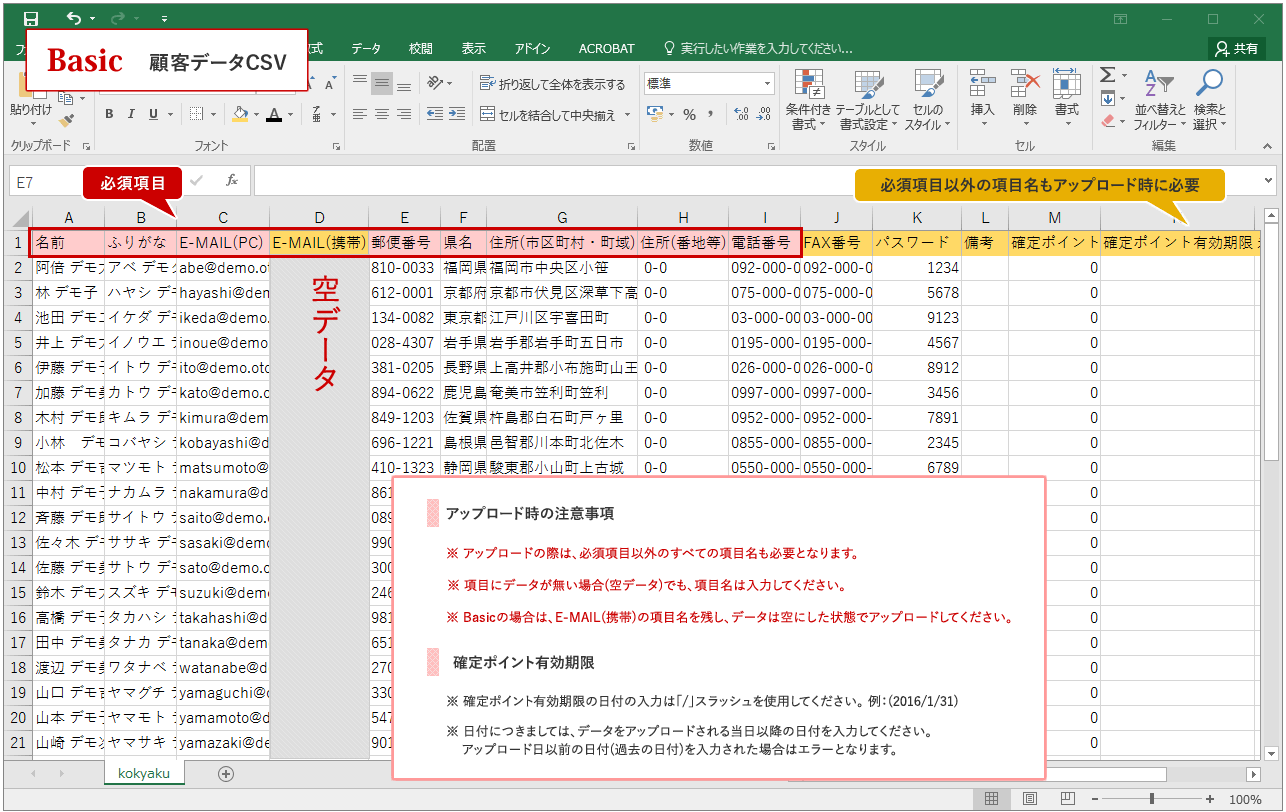Center text horizontally
Screen dimensions: 1286x812
pyautogui.click(x=381, y=114)
